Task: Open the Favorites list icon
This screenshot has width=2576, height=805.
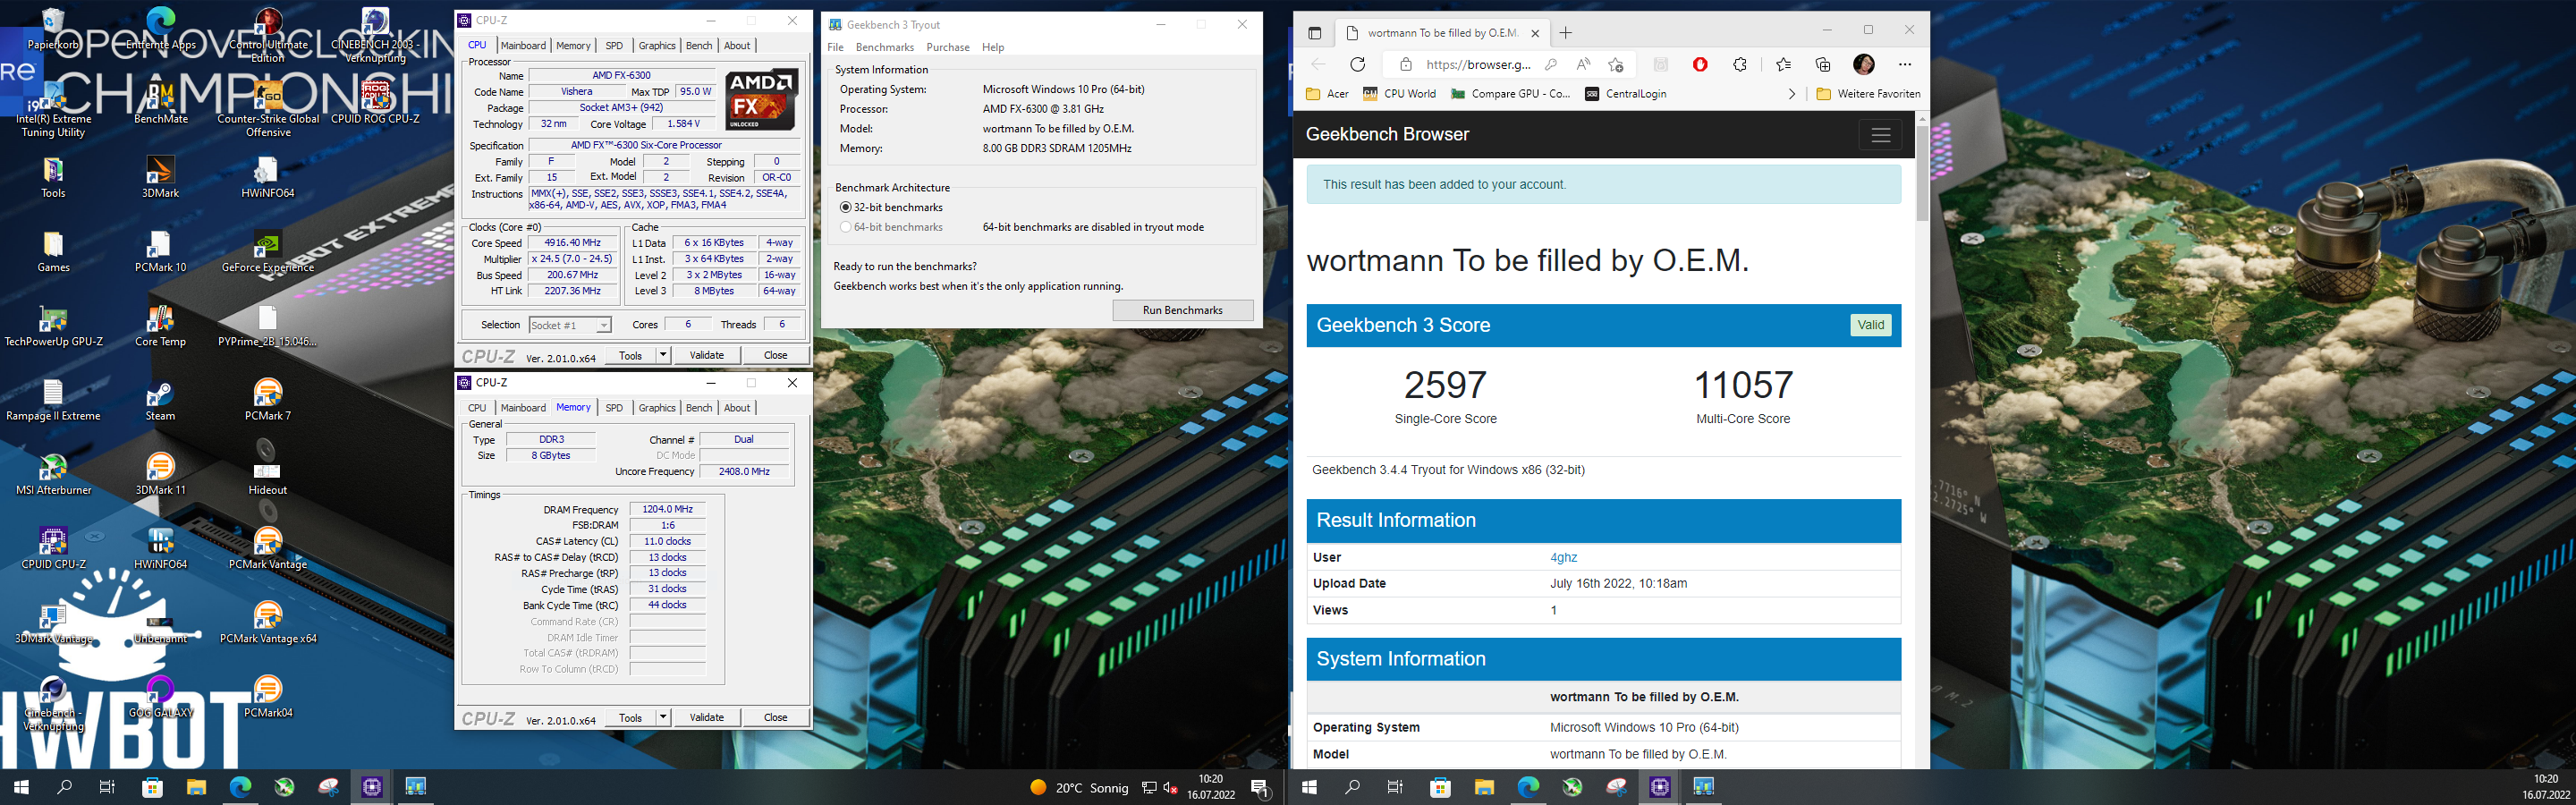Action: coord(1783,65)
